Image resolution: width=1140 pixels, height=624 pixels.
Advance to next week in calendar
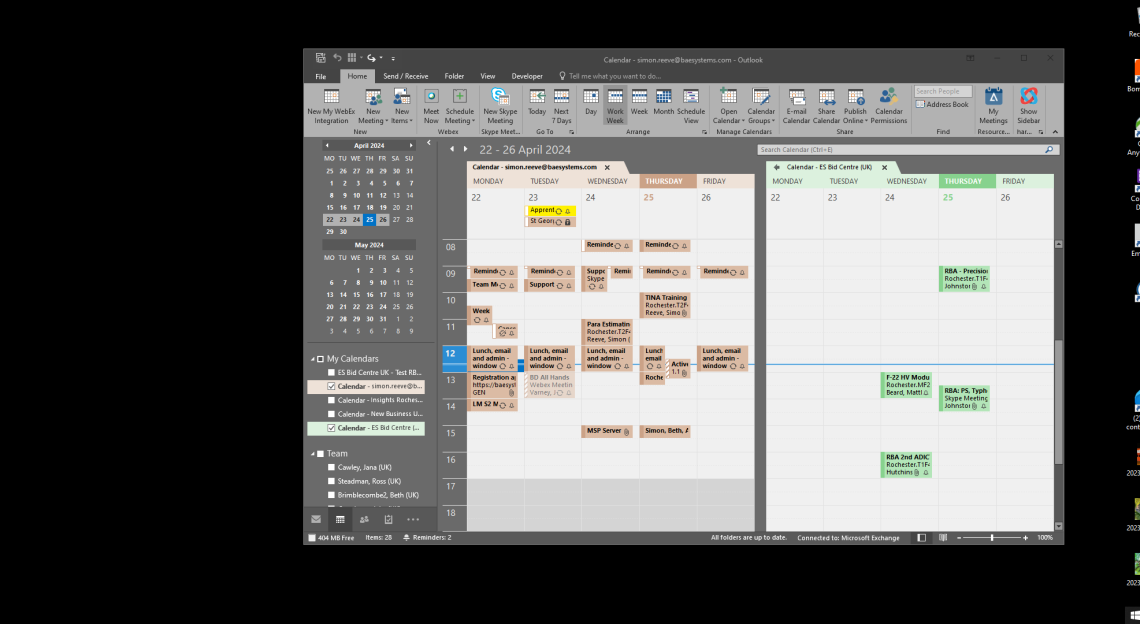[466, 149]
